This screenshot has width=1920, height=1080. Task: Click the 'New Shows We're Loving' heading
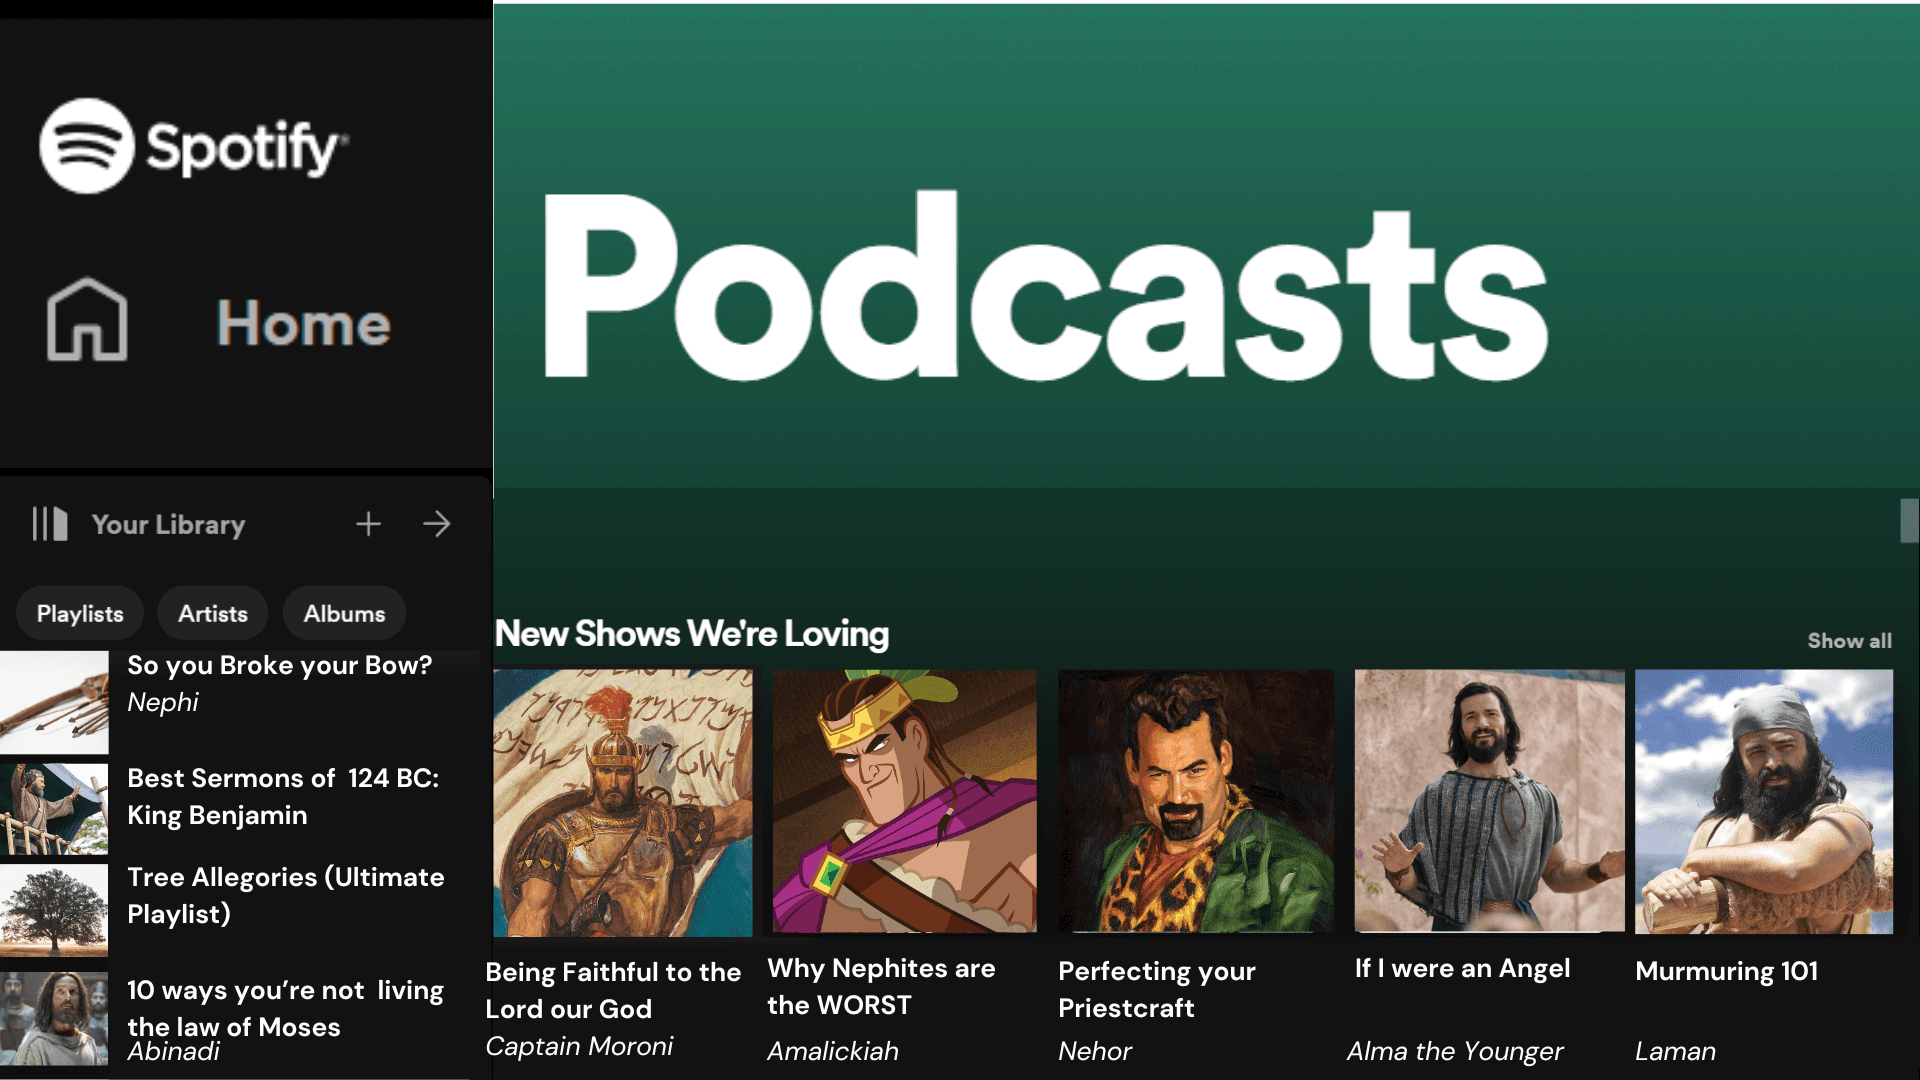click(692, 634)
